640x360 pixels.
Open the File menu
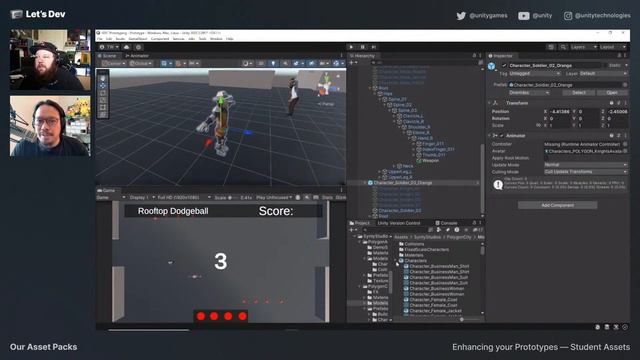pyautogui.click(x=100, y=39)
